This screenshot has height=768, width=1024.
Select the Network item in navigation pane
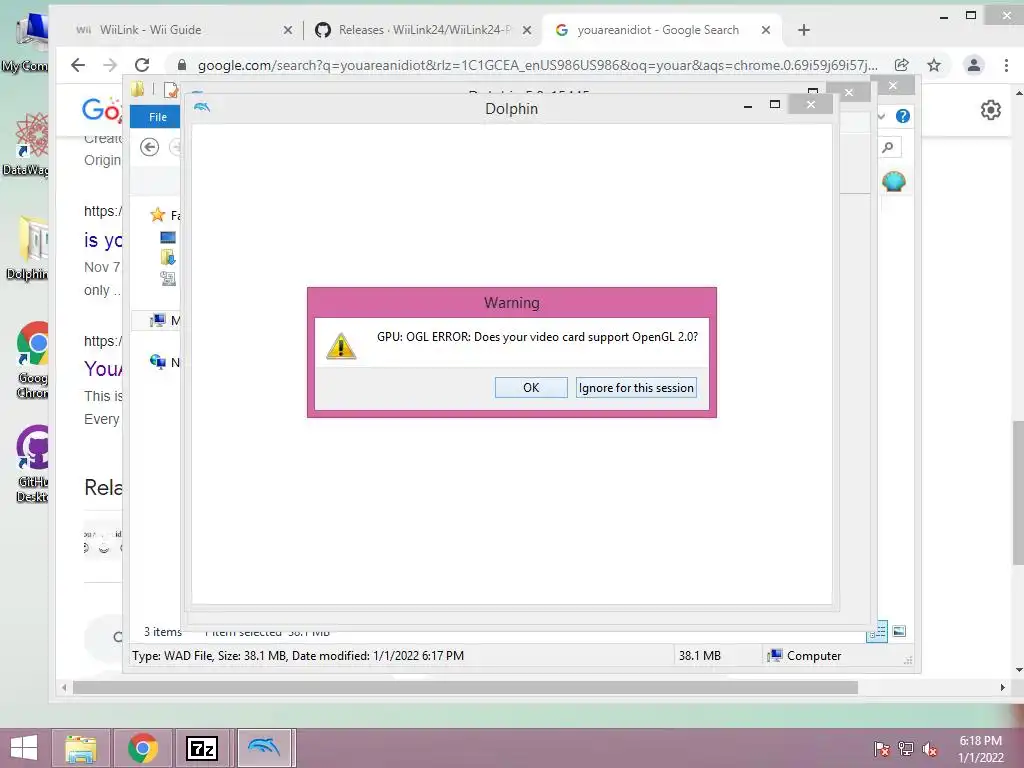(164, 362)
